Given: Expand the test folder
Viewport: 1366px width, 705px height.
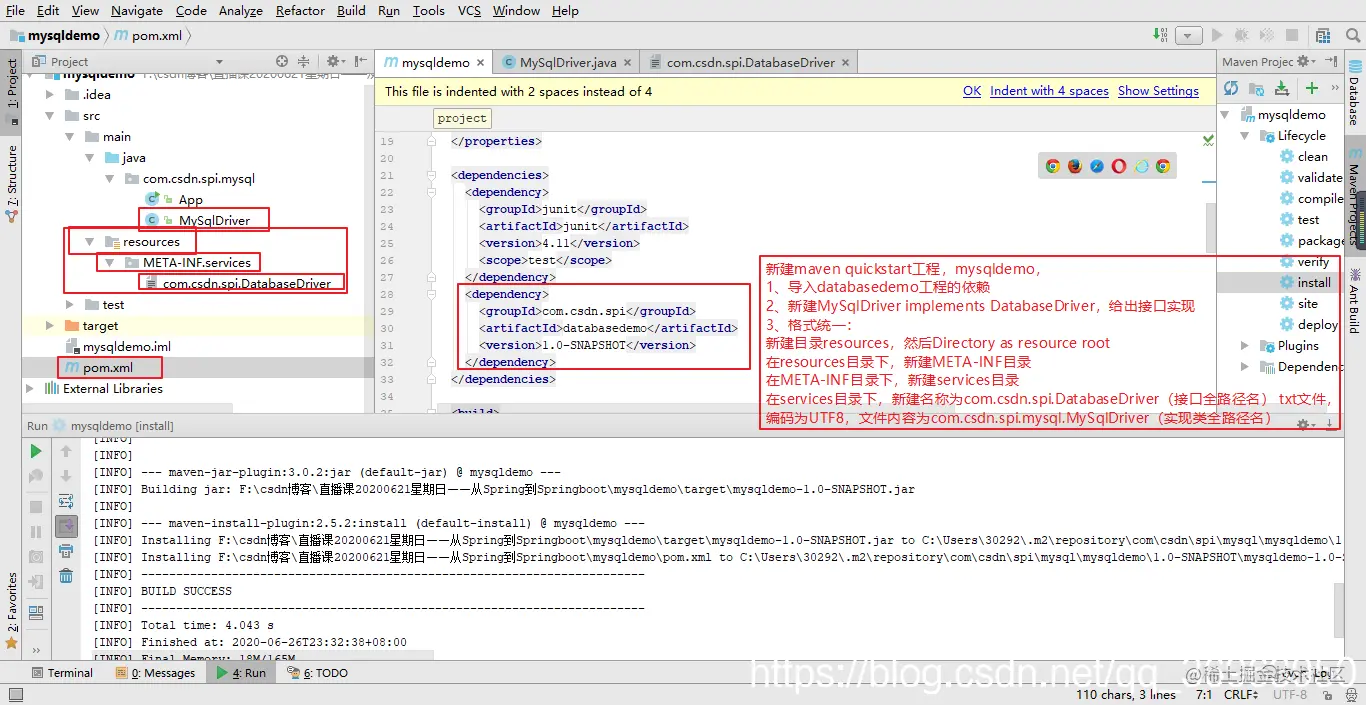Looking at the screenshot, I should 70,305.
